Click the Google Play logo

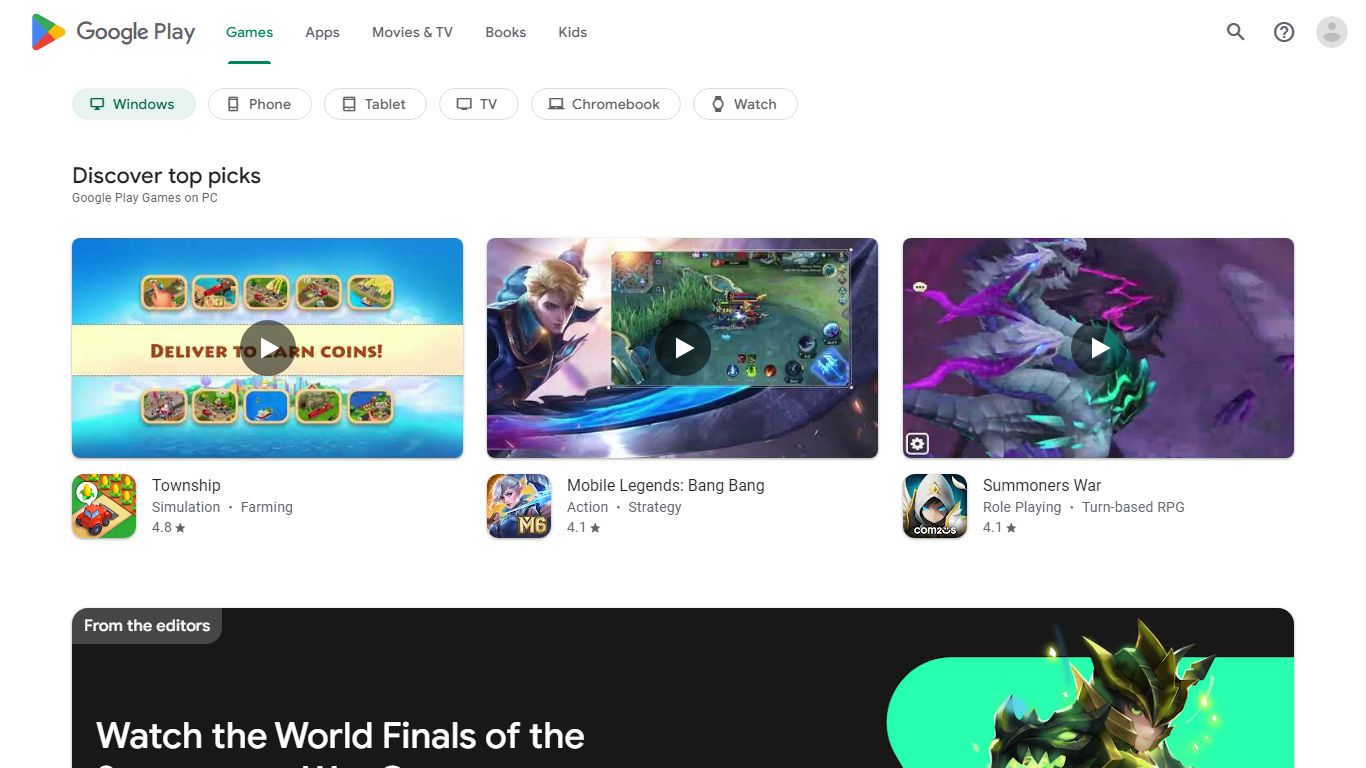click(113, 32)
